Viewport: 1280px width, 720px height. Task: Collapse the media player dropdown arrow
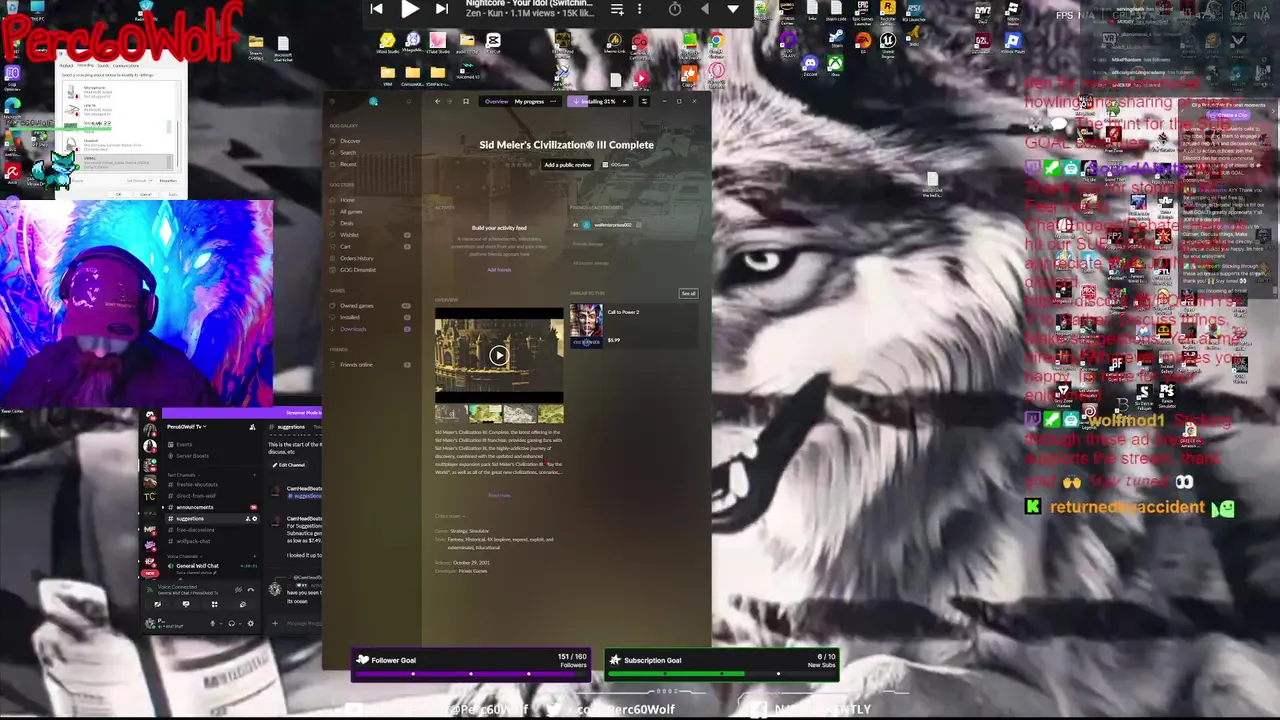click(x=733, y=9)
